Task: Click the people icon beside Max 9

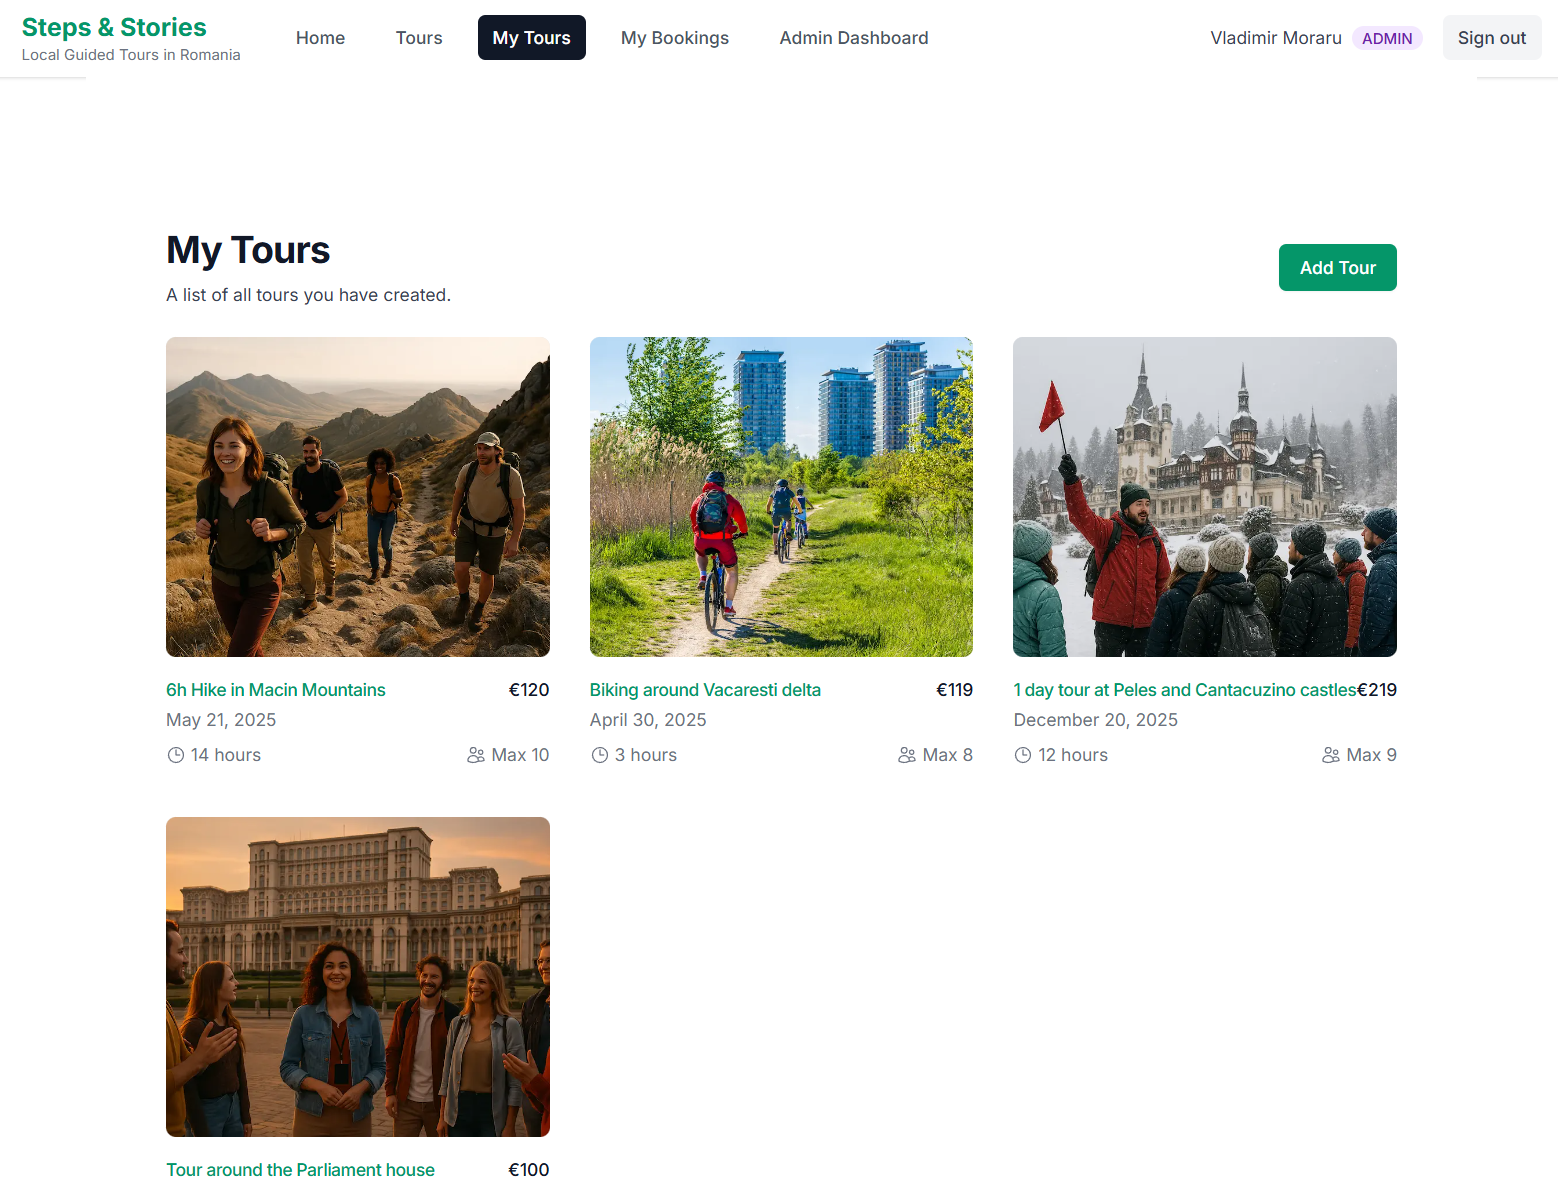Action: pos(1331,755)
